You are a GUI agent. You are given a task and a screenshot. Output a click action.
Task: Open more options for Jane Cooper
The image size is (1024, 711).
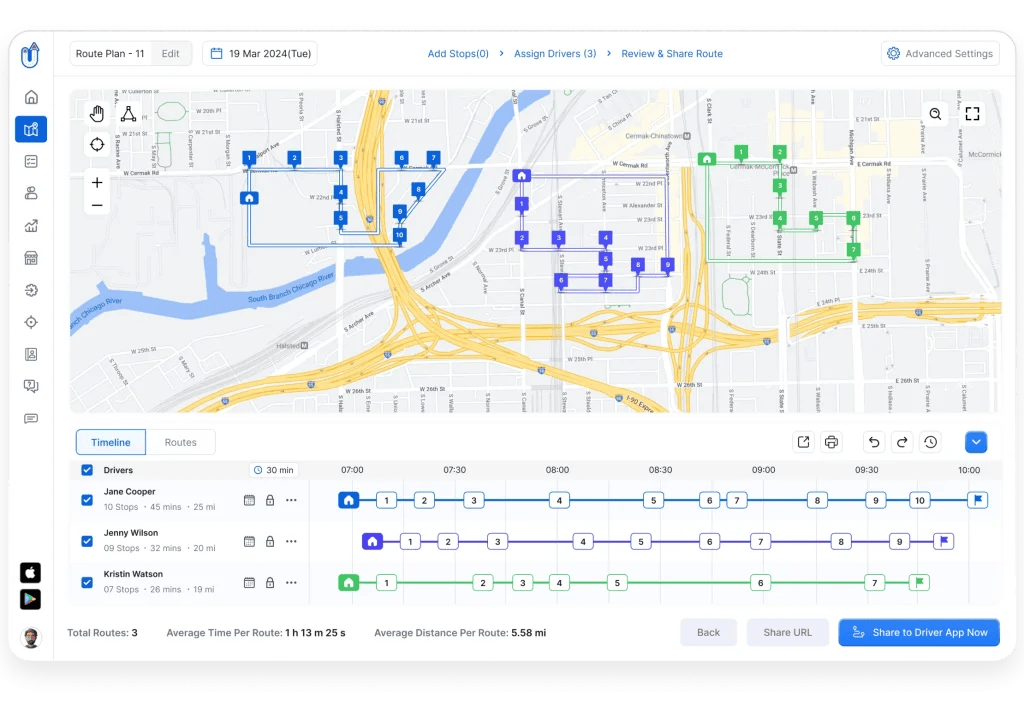point(291,500)
